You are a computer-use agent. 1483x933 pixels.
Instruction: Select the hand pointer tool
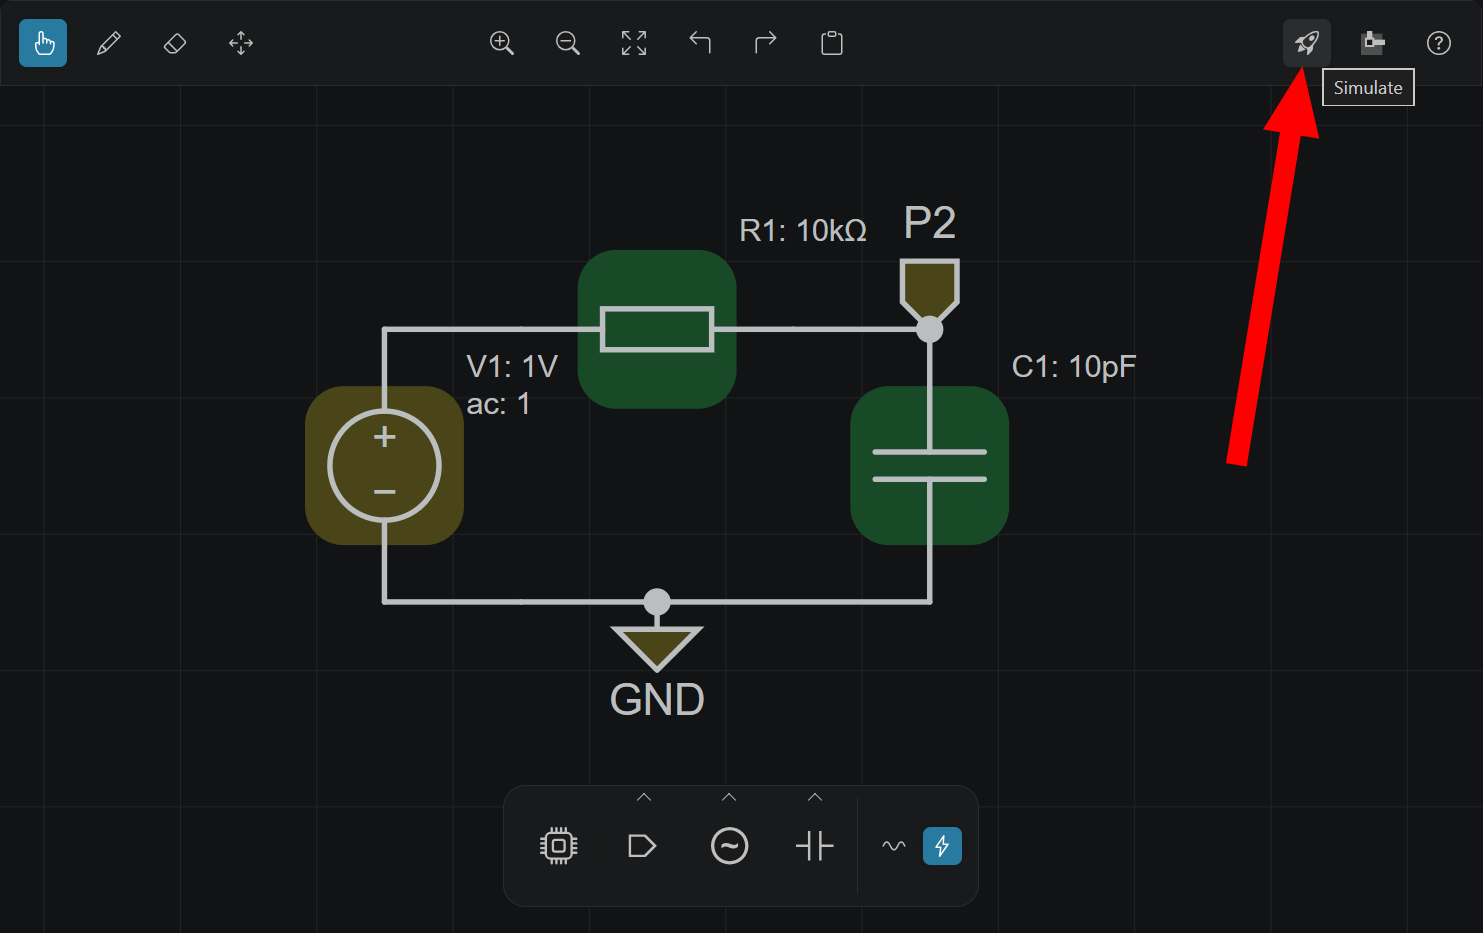[x=43, y=43]
